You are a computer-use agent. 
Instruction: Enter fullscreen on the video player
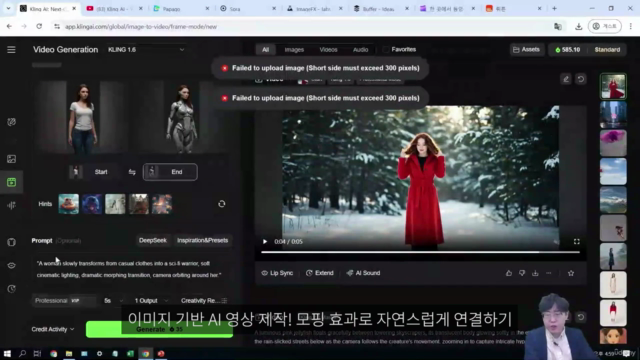(x=576, y=242)
